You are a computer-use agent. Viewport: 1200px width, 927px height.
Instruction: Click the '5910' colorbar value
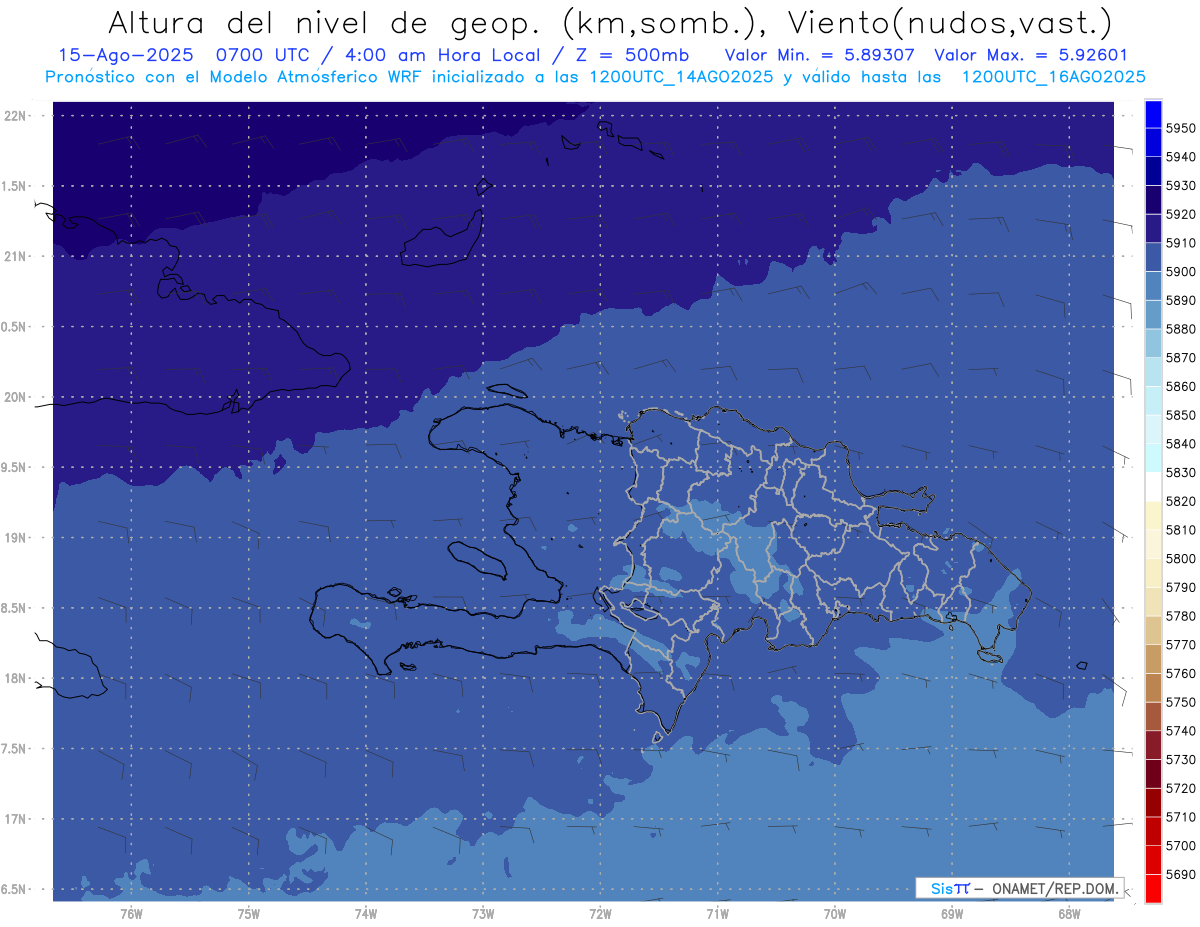[1181, 243]
